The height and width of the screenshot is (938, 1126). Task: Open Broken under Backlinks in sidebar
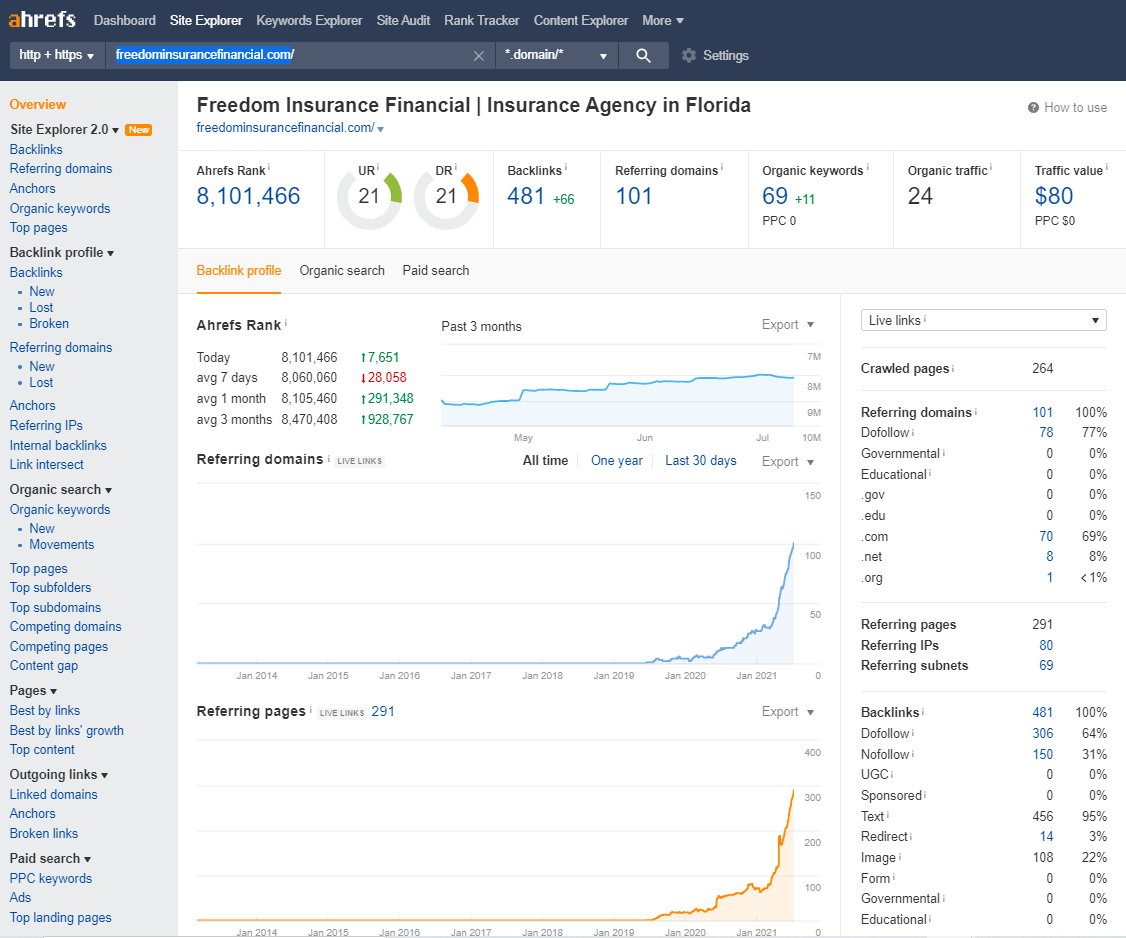tap(49, 324)
